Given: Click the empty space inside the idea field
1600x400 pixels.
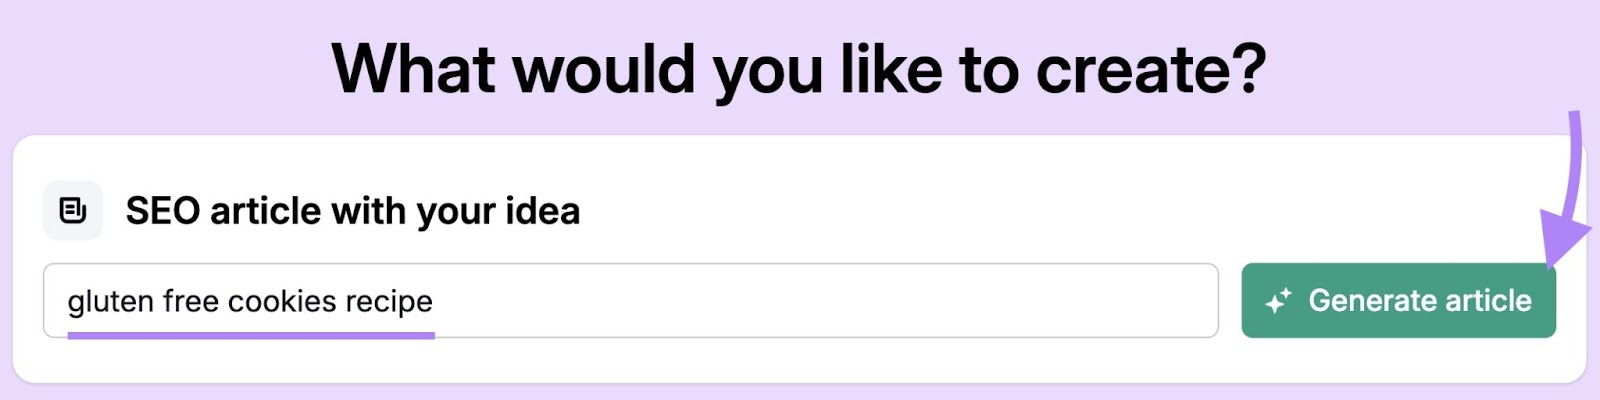Looking at the screenshot, I should point(825,300).
